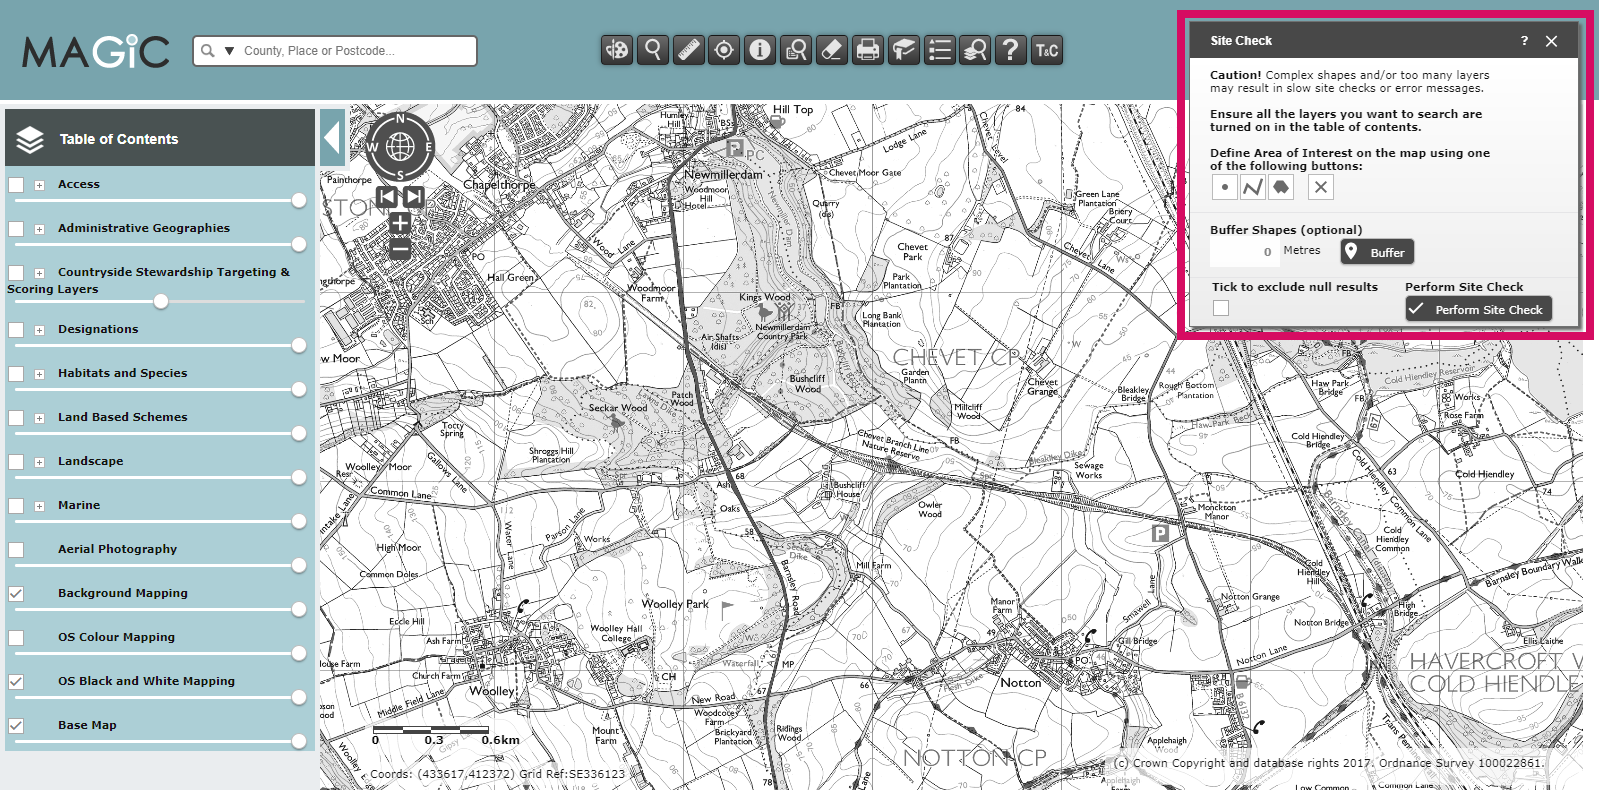Untick the OS Black and White Mapping checkbox
This screenshot has height=790, width=1600.
pos(16,682)
